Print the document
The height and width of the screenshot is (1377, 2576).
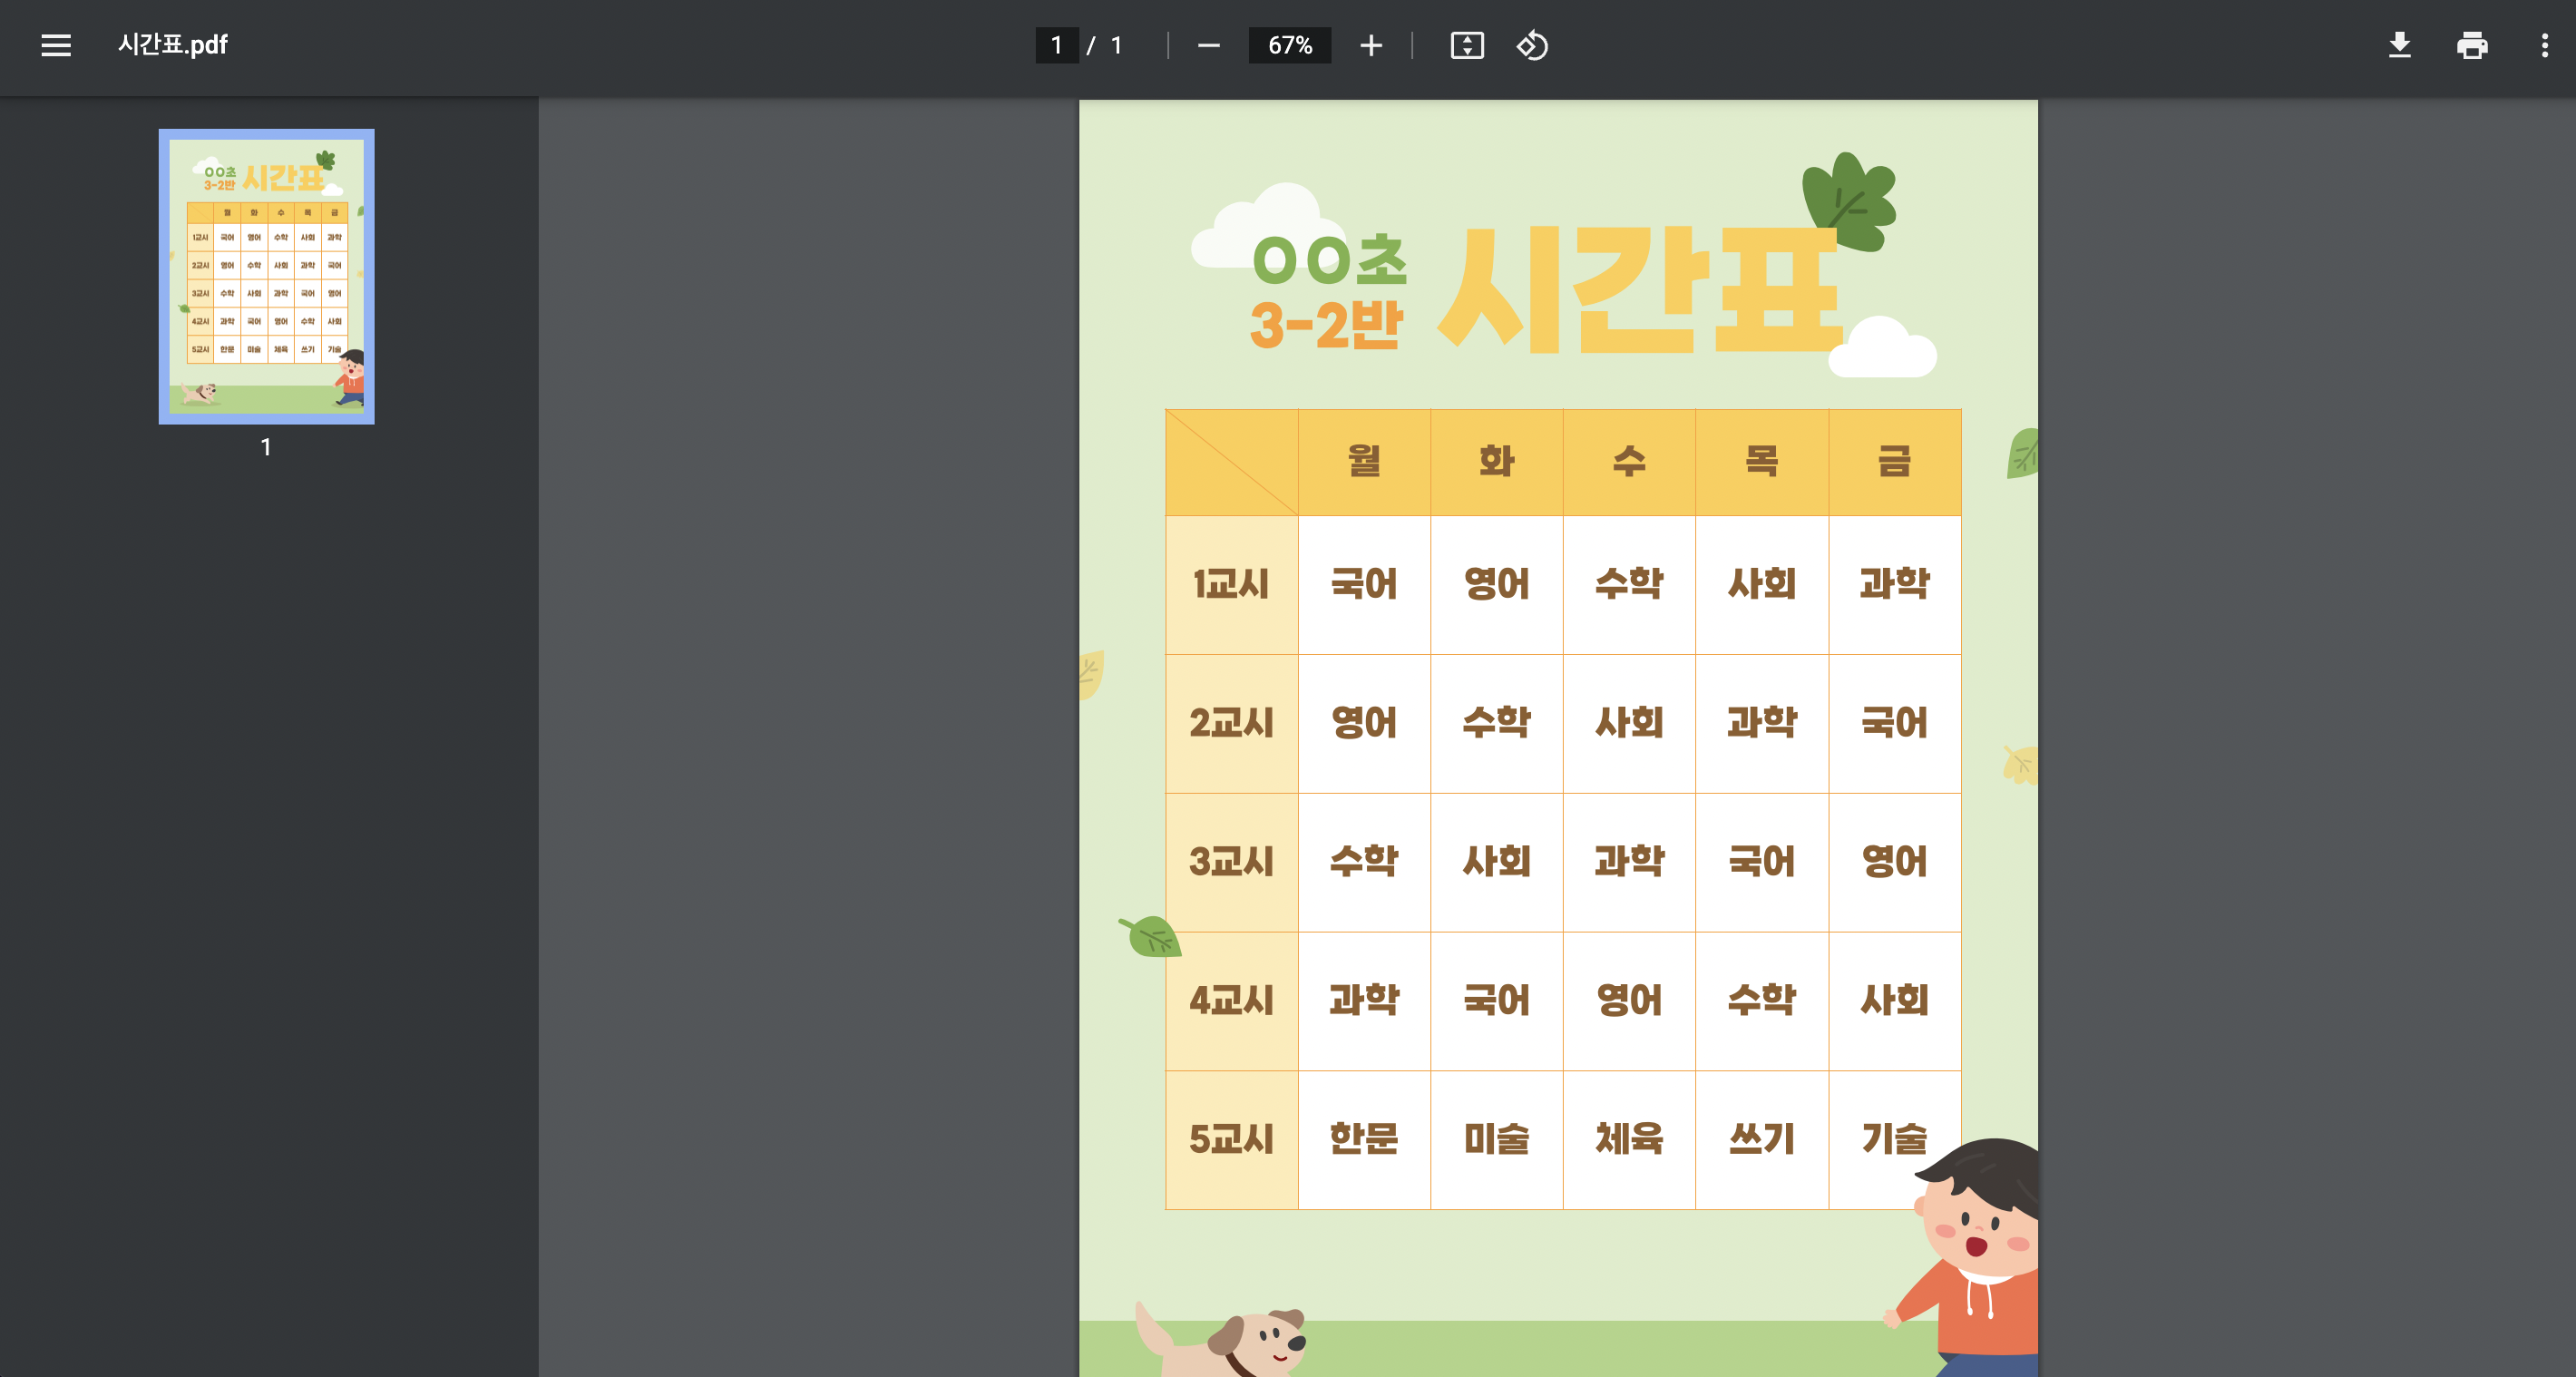click(2472, 45)
